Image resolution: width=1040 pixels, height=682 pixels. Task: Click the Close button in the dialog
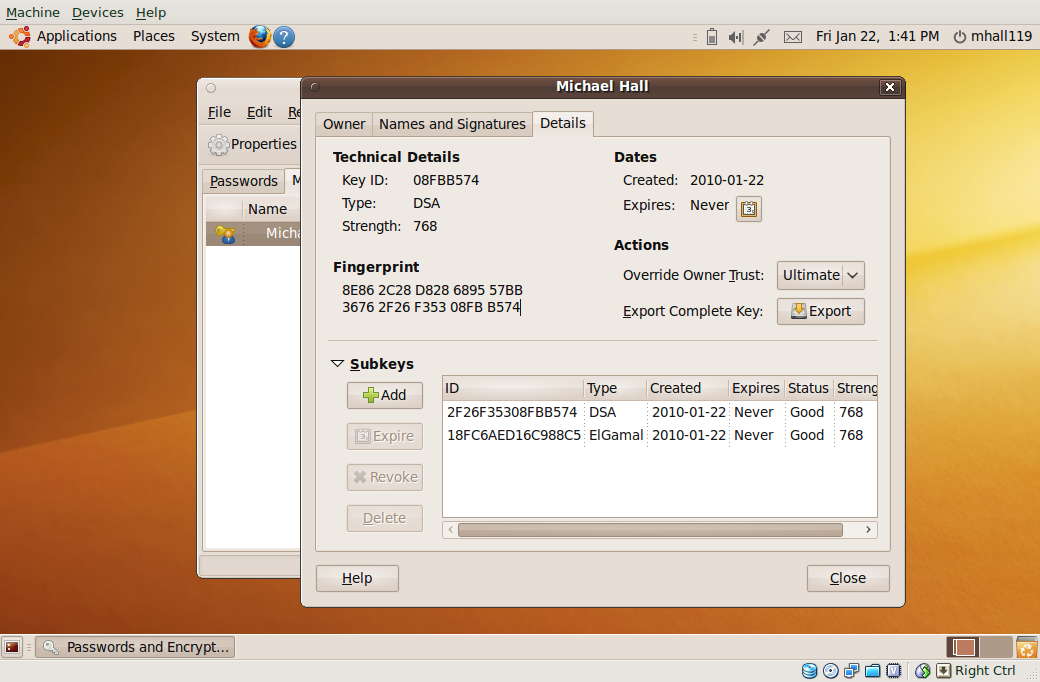(x=848, y=578)
